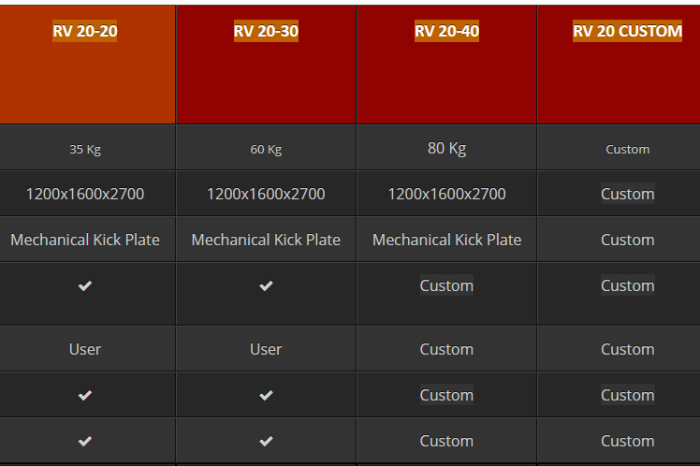
Task: Select the 80 Kg cell
Action: pyautogui.click(x=447, y=149)
